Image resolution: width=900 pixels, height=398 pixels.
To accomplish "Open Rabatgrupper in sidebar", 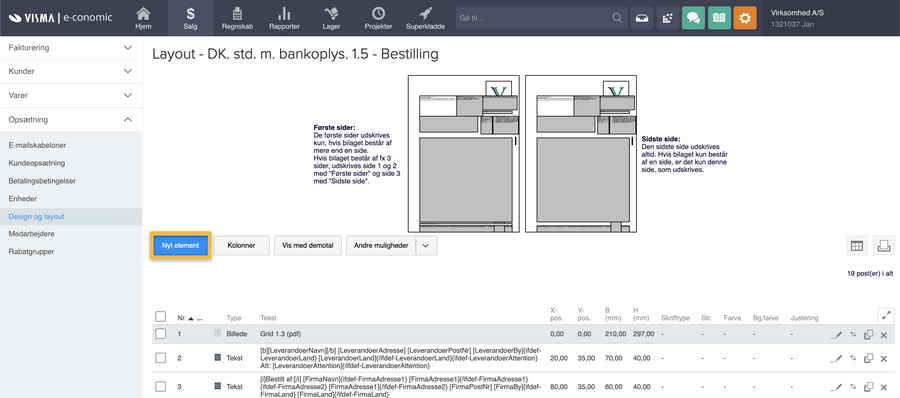I will pos(31,252).
